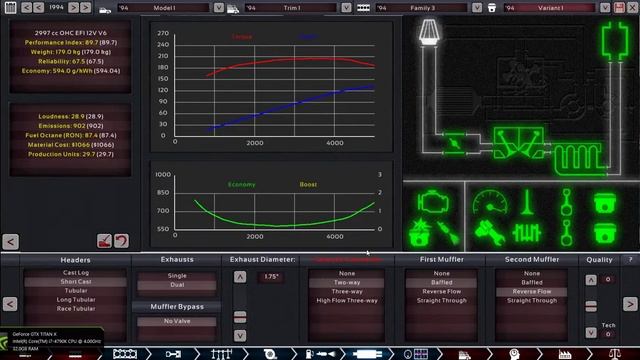The height and width of the screenshot is (360, 640).
Task: Open the calendar icon at top left
Action: 11,8
